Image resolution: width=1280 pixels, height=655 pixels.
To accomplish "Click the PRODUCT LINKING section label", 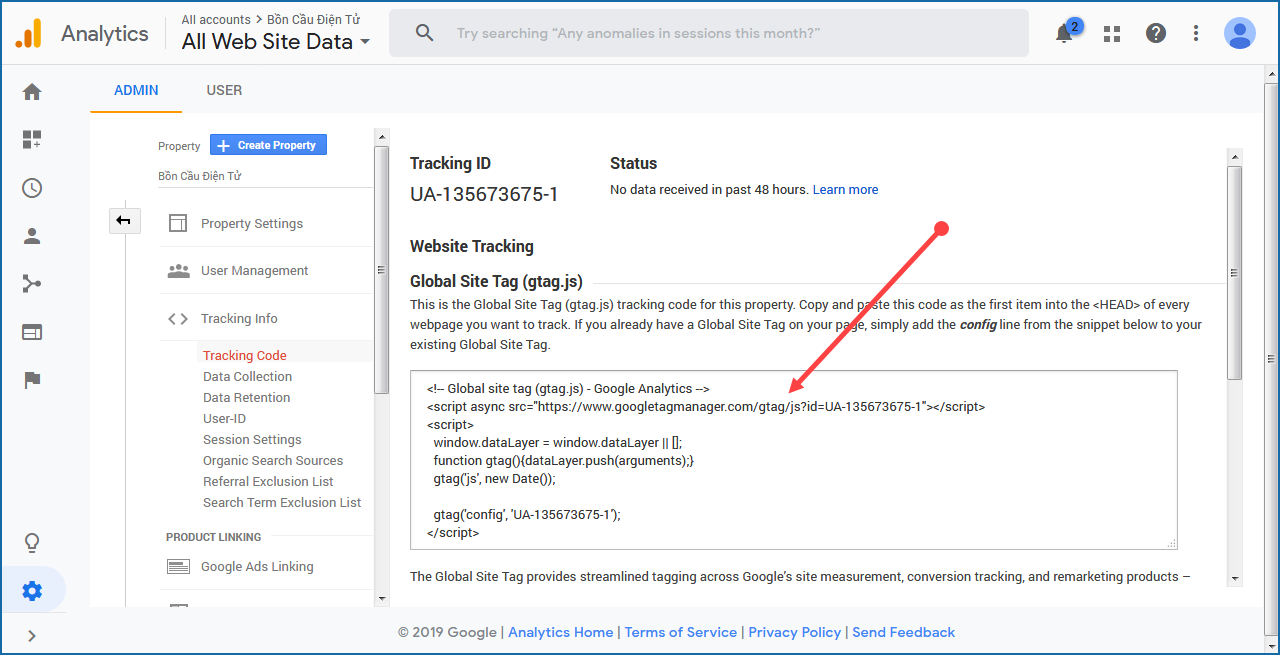I will click(x=214, y=537).
